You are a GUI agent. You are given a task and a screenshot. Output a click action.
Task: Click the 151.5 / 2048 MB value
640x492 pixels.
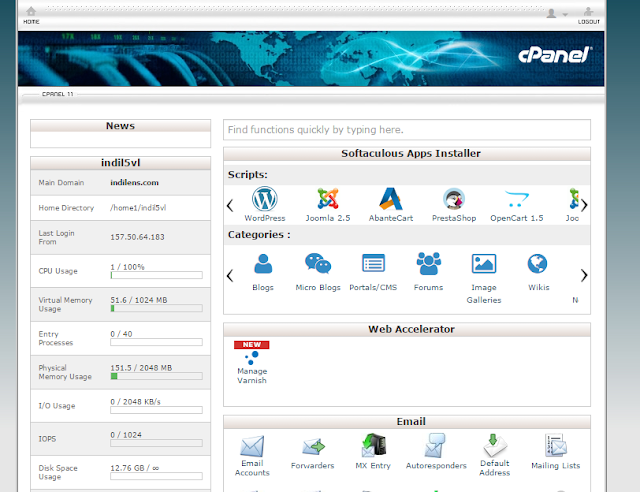[x=141, y=368]
